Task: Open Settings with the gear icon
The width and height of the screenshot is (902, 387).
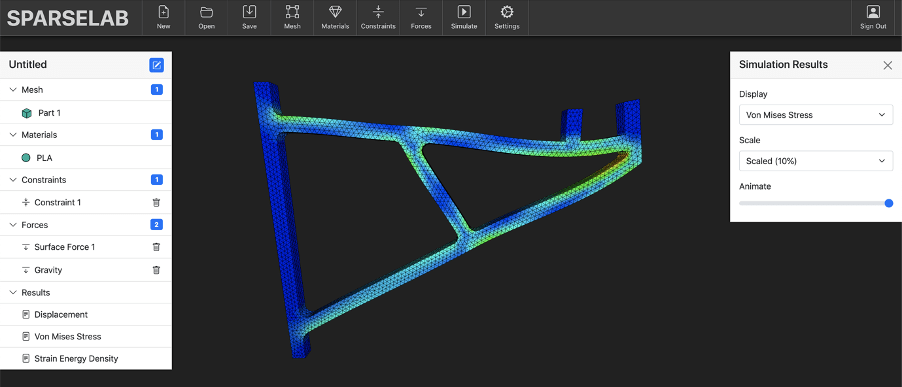Action: click(507, 12)
